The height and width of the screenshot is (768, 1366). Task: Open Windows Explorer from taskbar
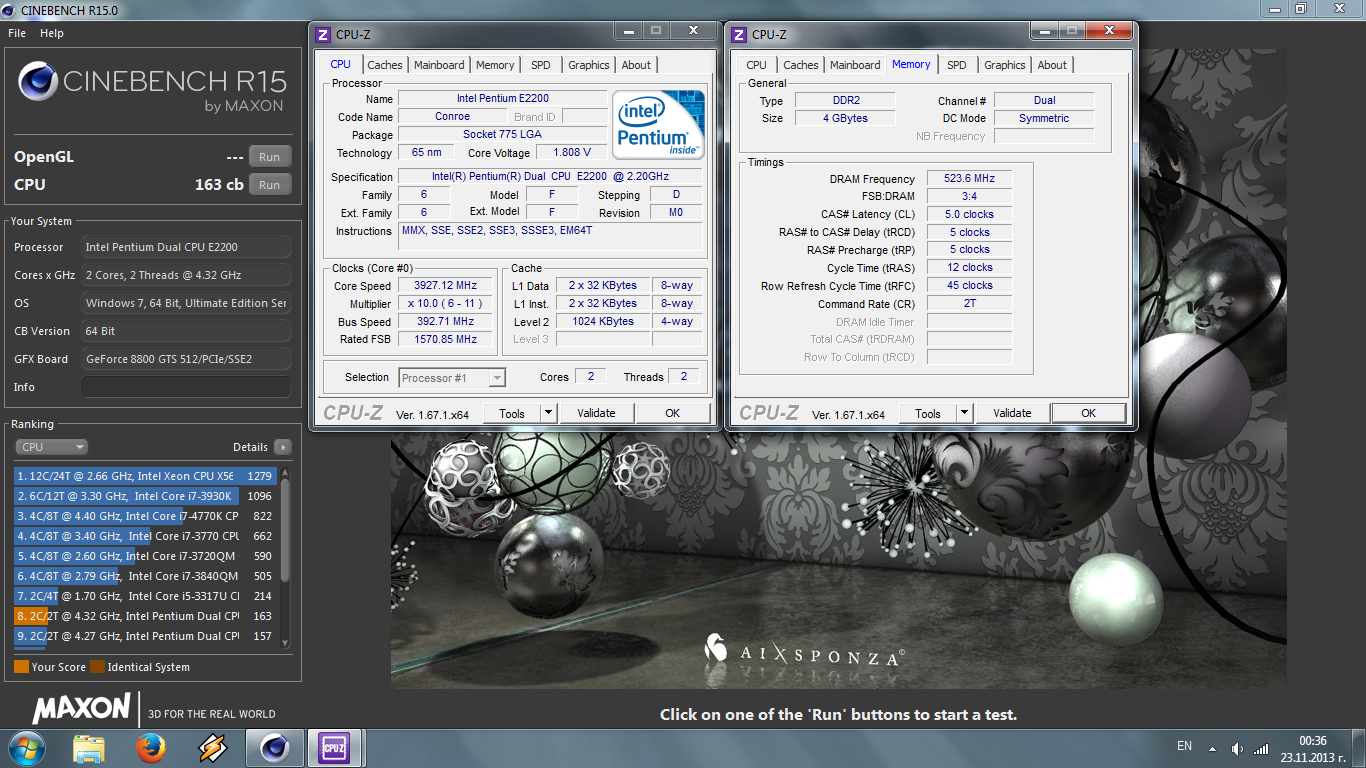coord(89,747)
